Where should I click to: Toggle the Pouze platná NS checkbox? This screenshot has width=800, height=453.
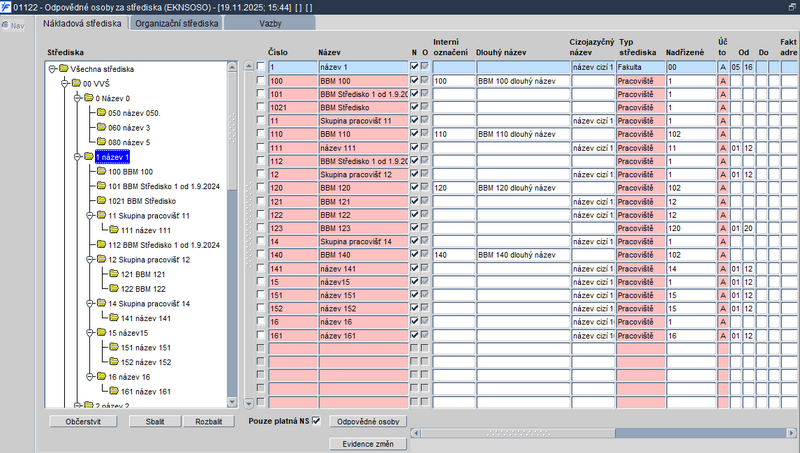click(x=316, y=421)
